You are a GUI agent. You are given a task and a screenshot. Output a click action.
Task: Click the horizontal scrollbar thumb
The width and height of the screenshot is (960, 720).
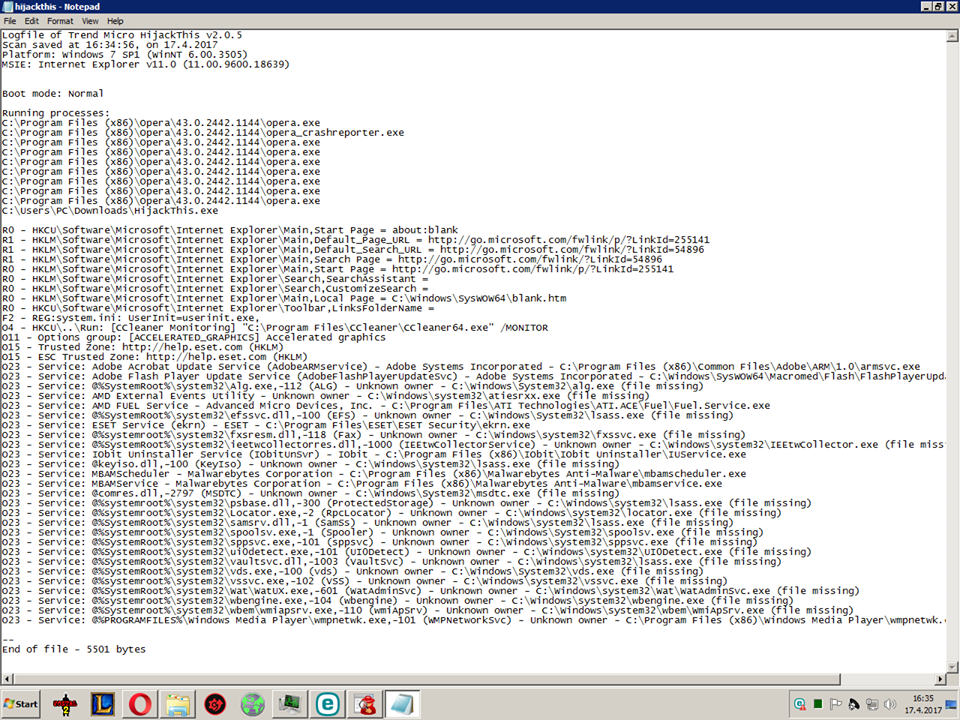click(427, 679)
